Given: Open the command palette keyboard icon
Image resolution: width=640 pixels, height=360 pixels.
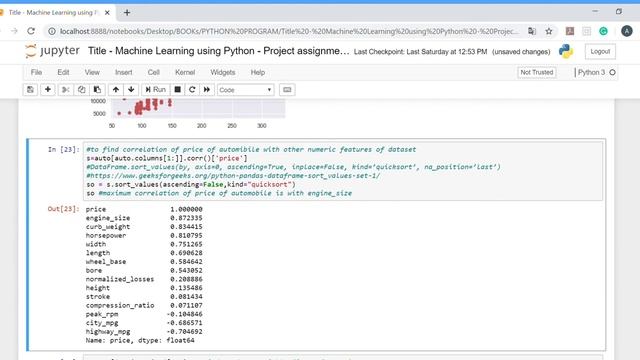Looking at the screenshot, I should click(287, 90).
